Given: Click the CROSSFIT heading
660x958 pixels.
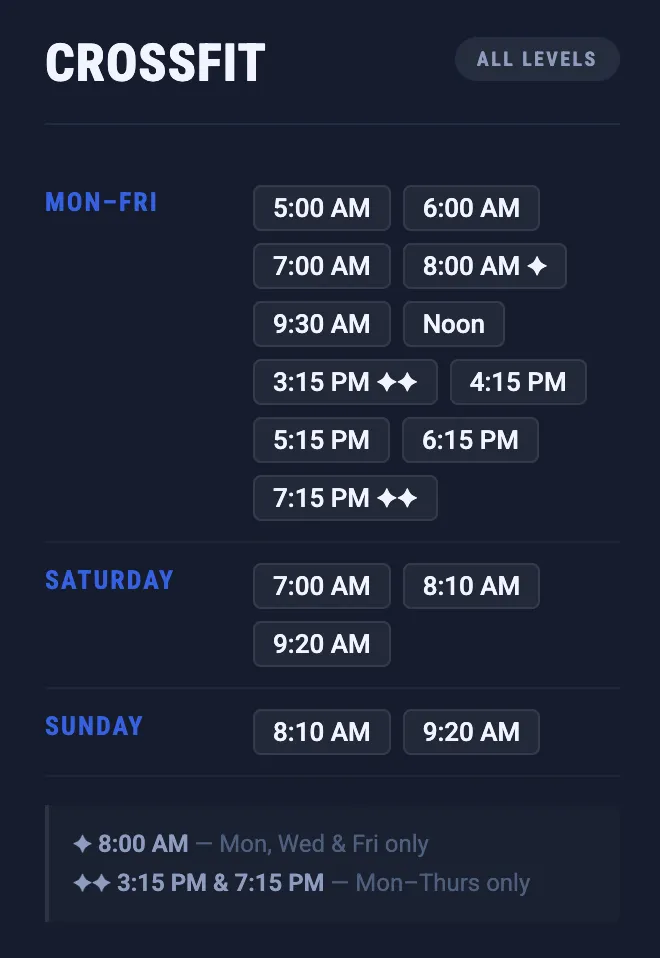Looking at the screenshot, I should [155, 63].
